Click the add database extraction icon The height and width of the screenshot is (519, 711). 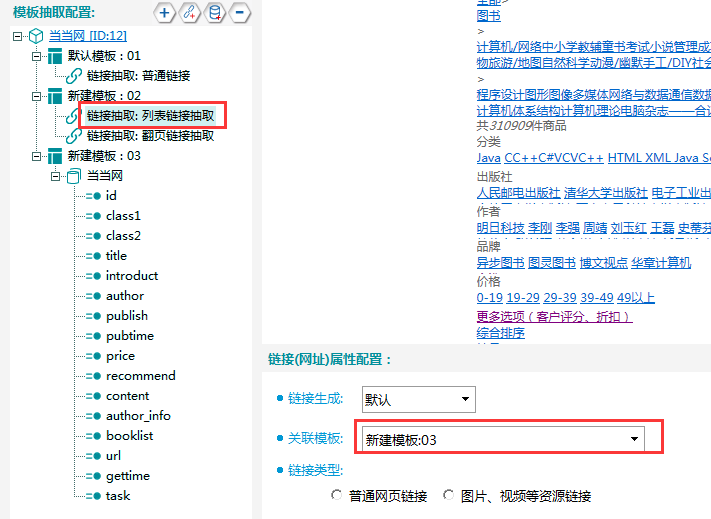point(215,13)
